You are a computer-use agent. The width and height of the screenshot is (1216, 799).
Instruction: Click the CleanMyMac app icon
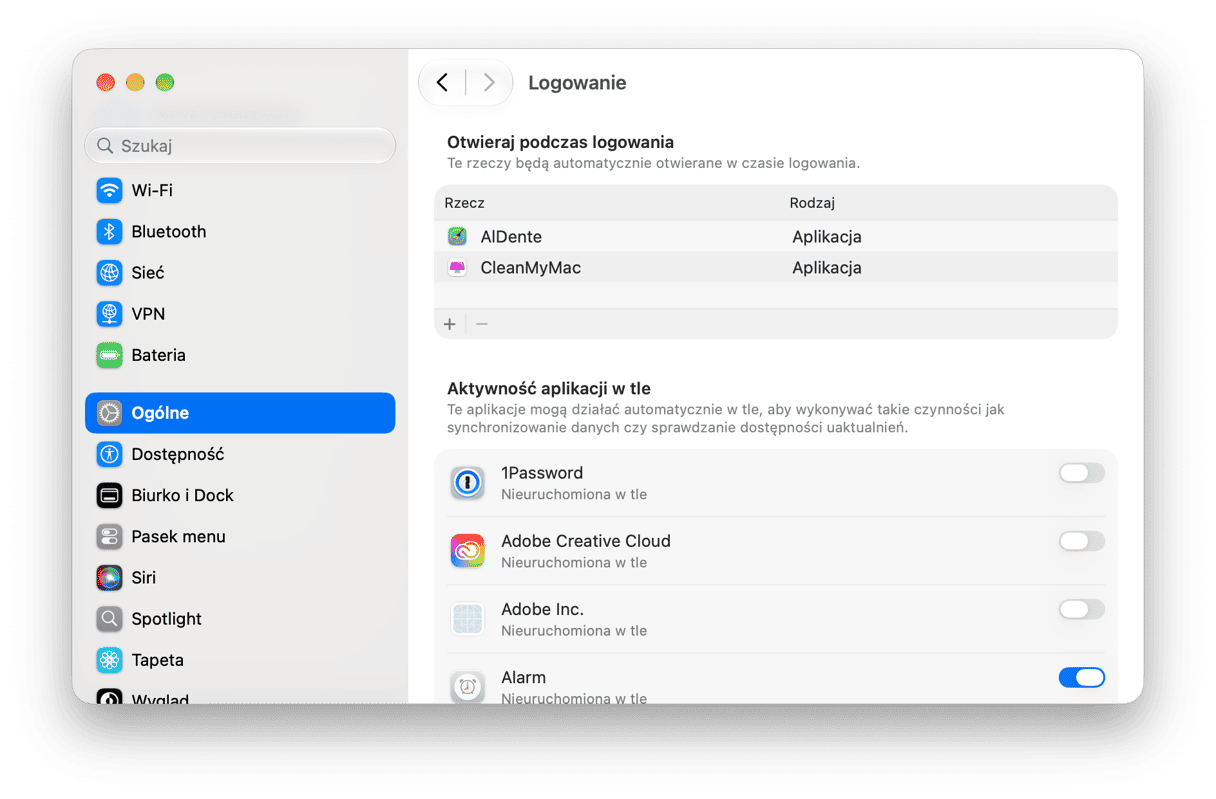[x=457, y=268]
